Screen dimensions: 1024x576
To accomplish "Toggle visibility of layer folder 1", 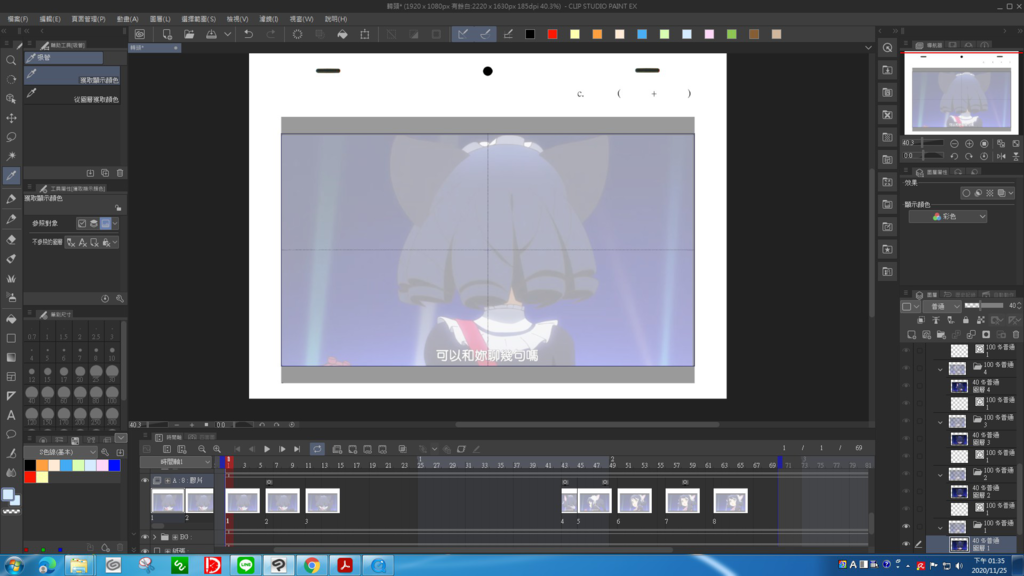I will coord(906,526).
